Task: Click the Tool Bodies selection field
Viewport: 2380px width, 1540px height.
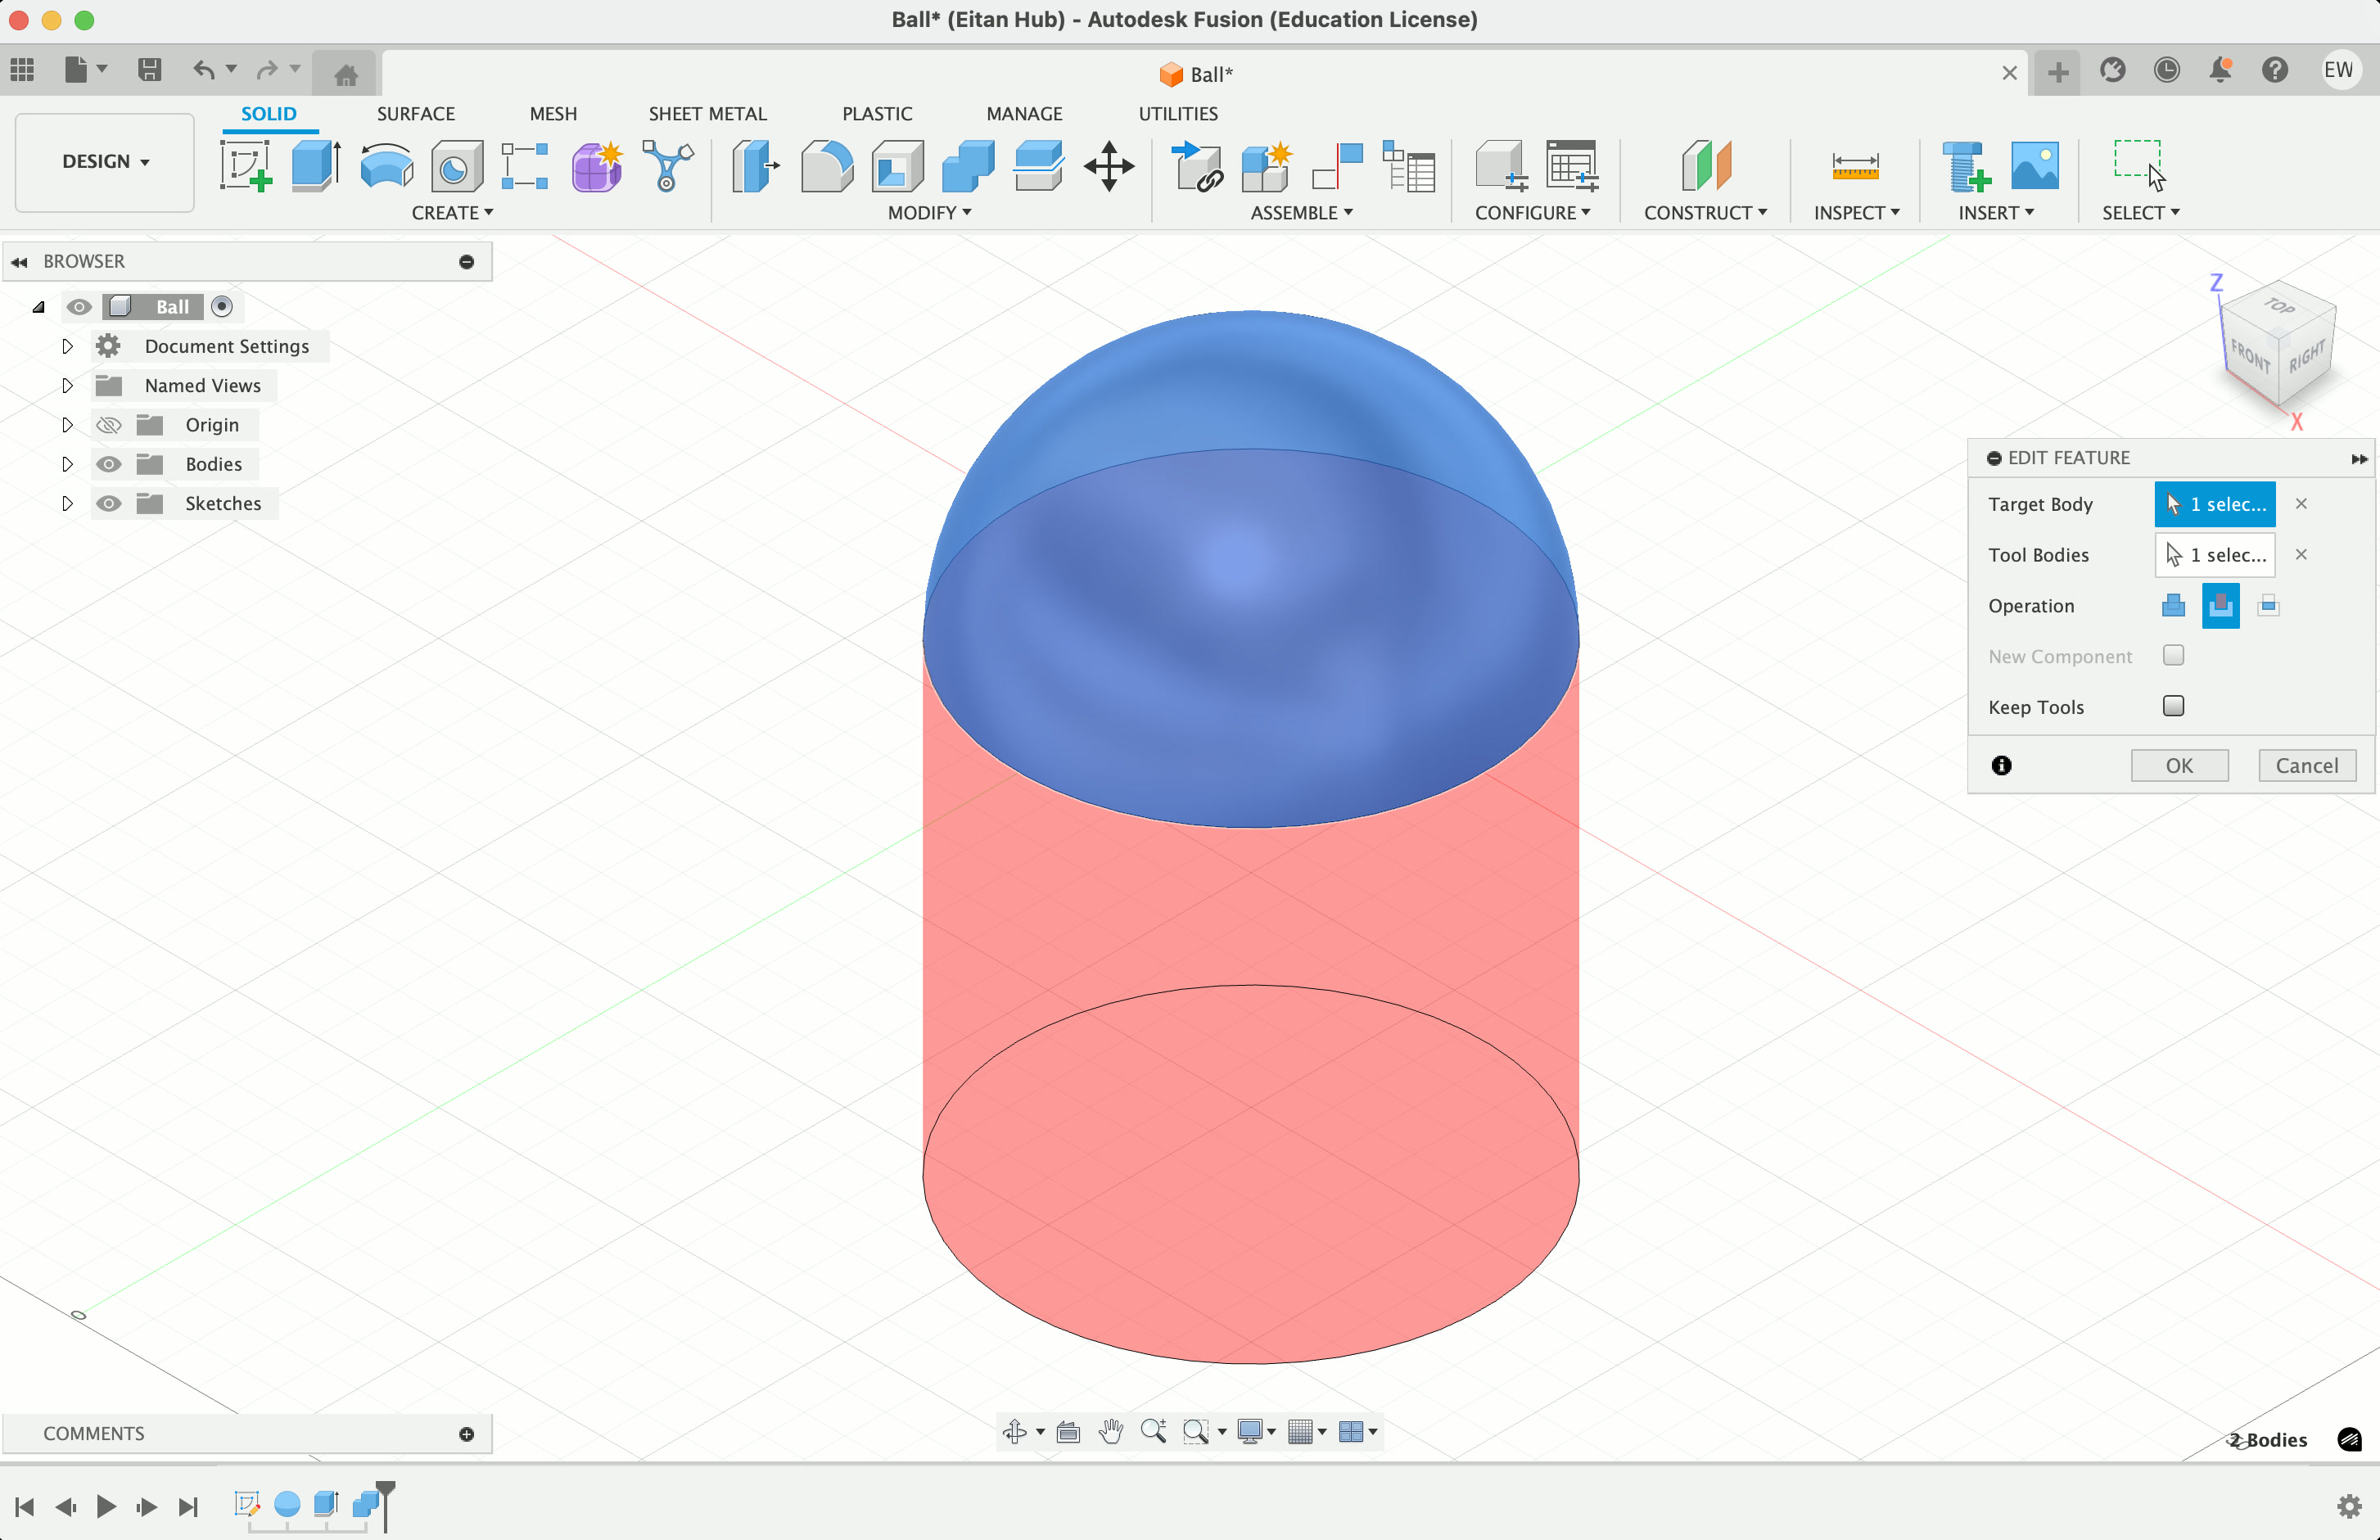Action: (x=2214, y=555)
